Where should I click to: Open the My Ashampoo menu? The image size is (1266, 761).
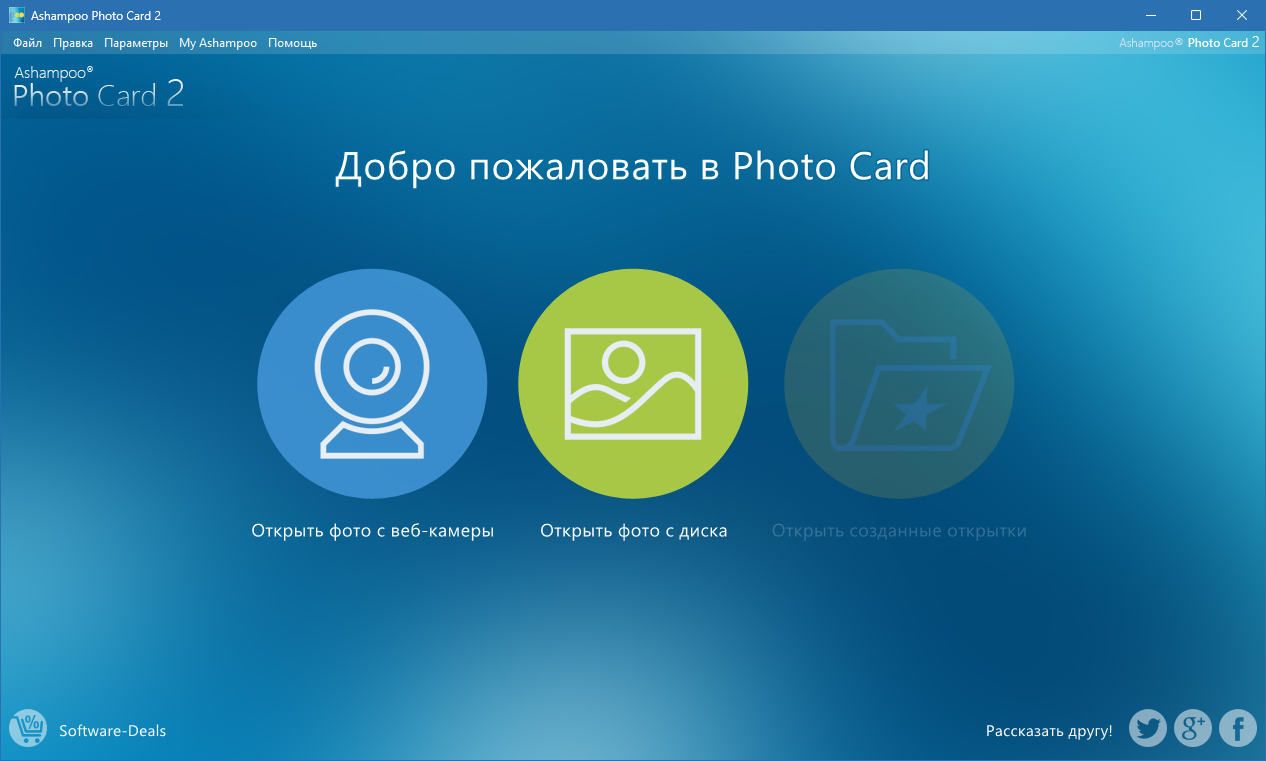click(218, 43)
